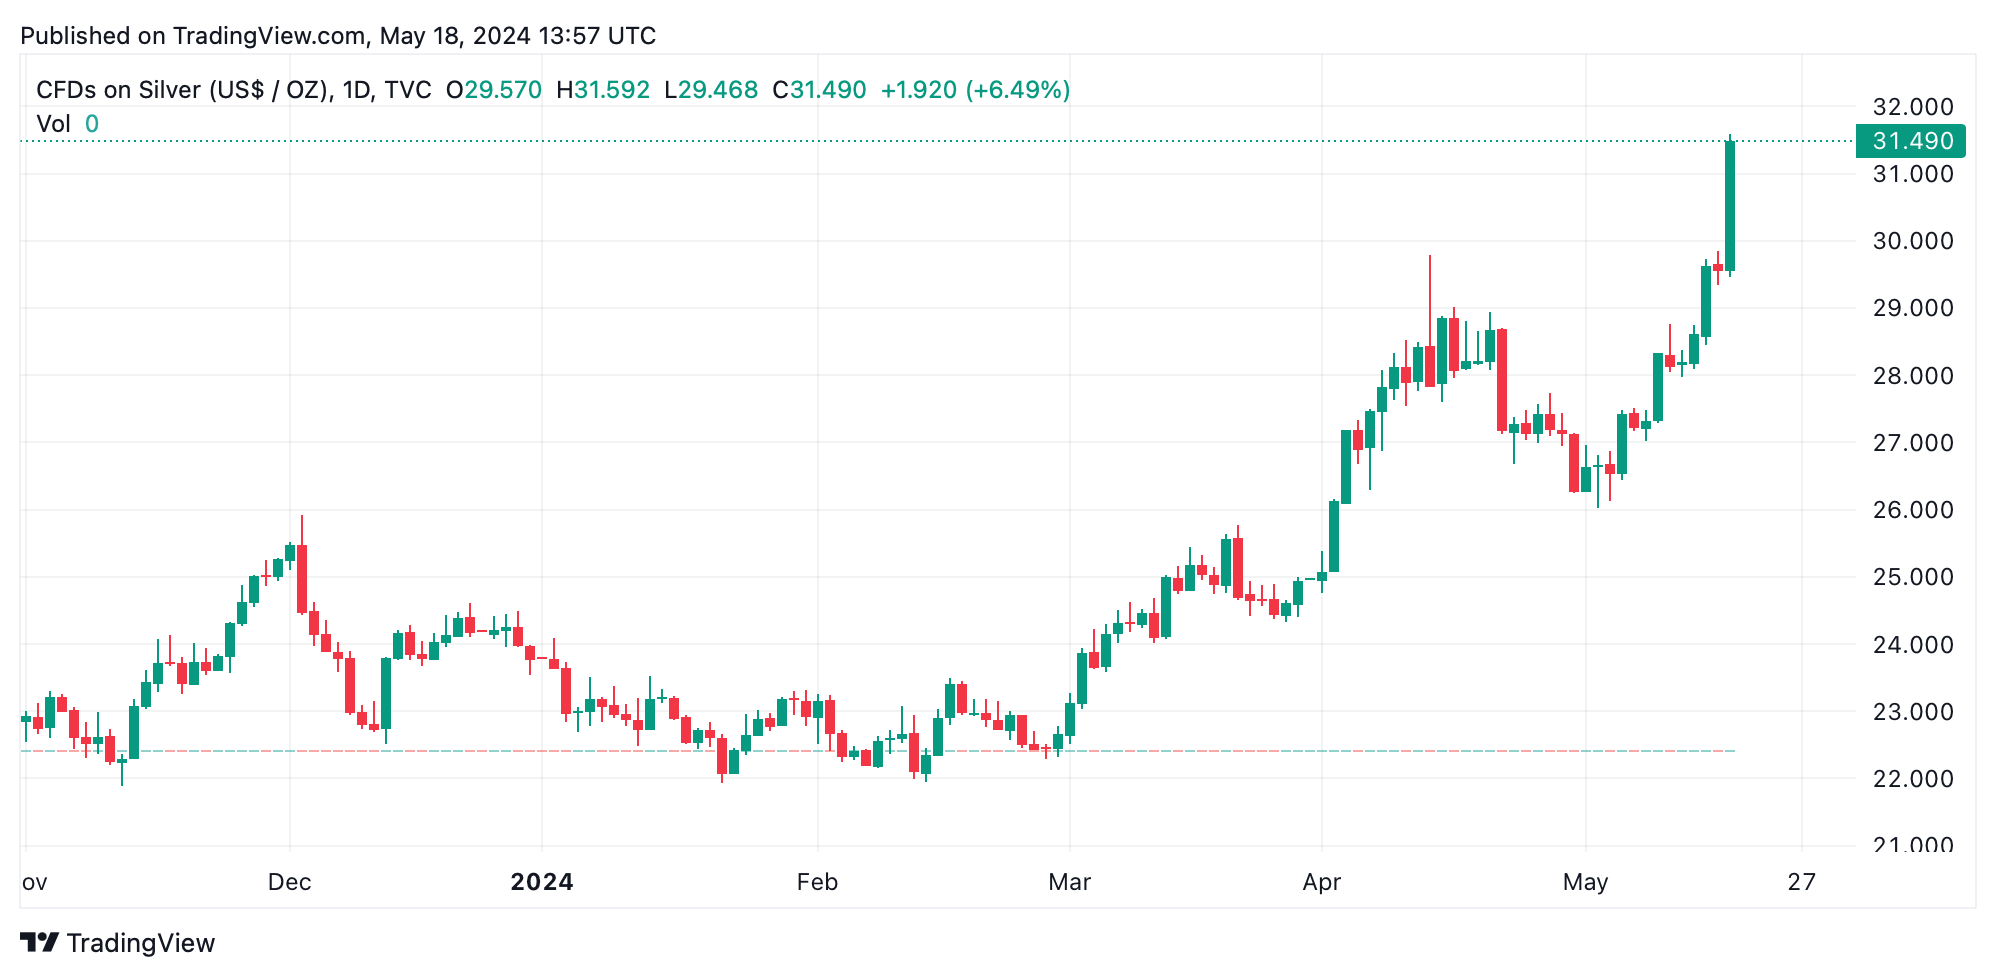
Task: Click the Low value 29.468 in legend
Action: 718,90
